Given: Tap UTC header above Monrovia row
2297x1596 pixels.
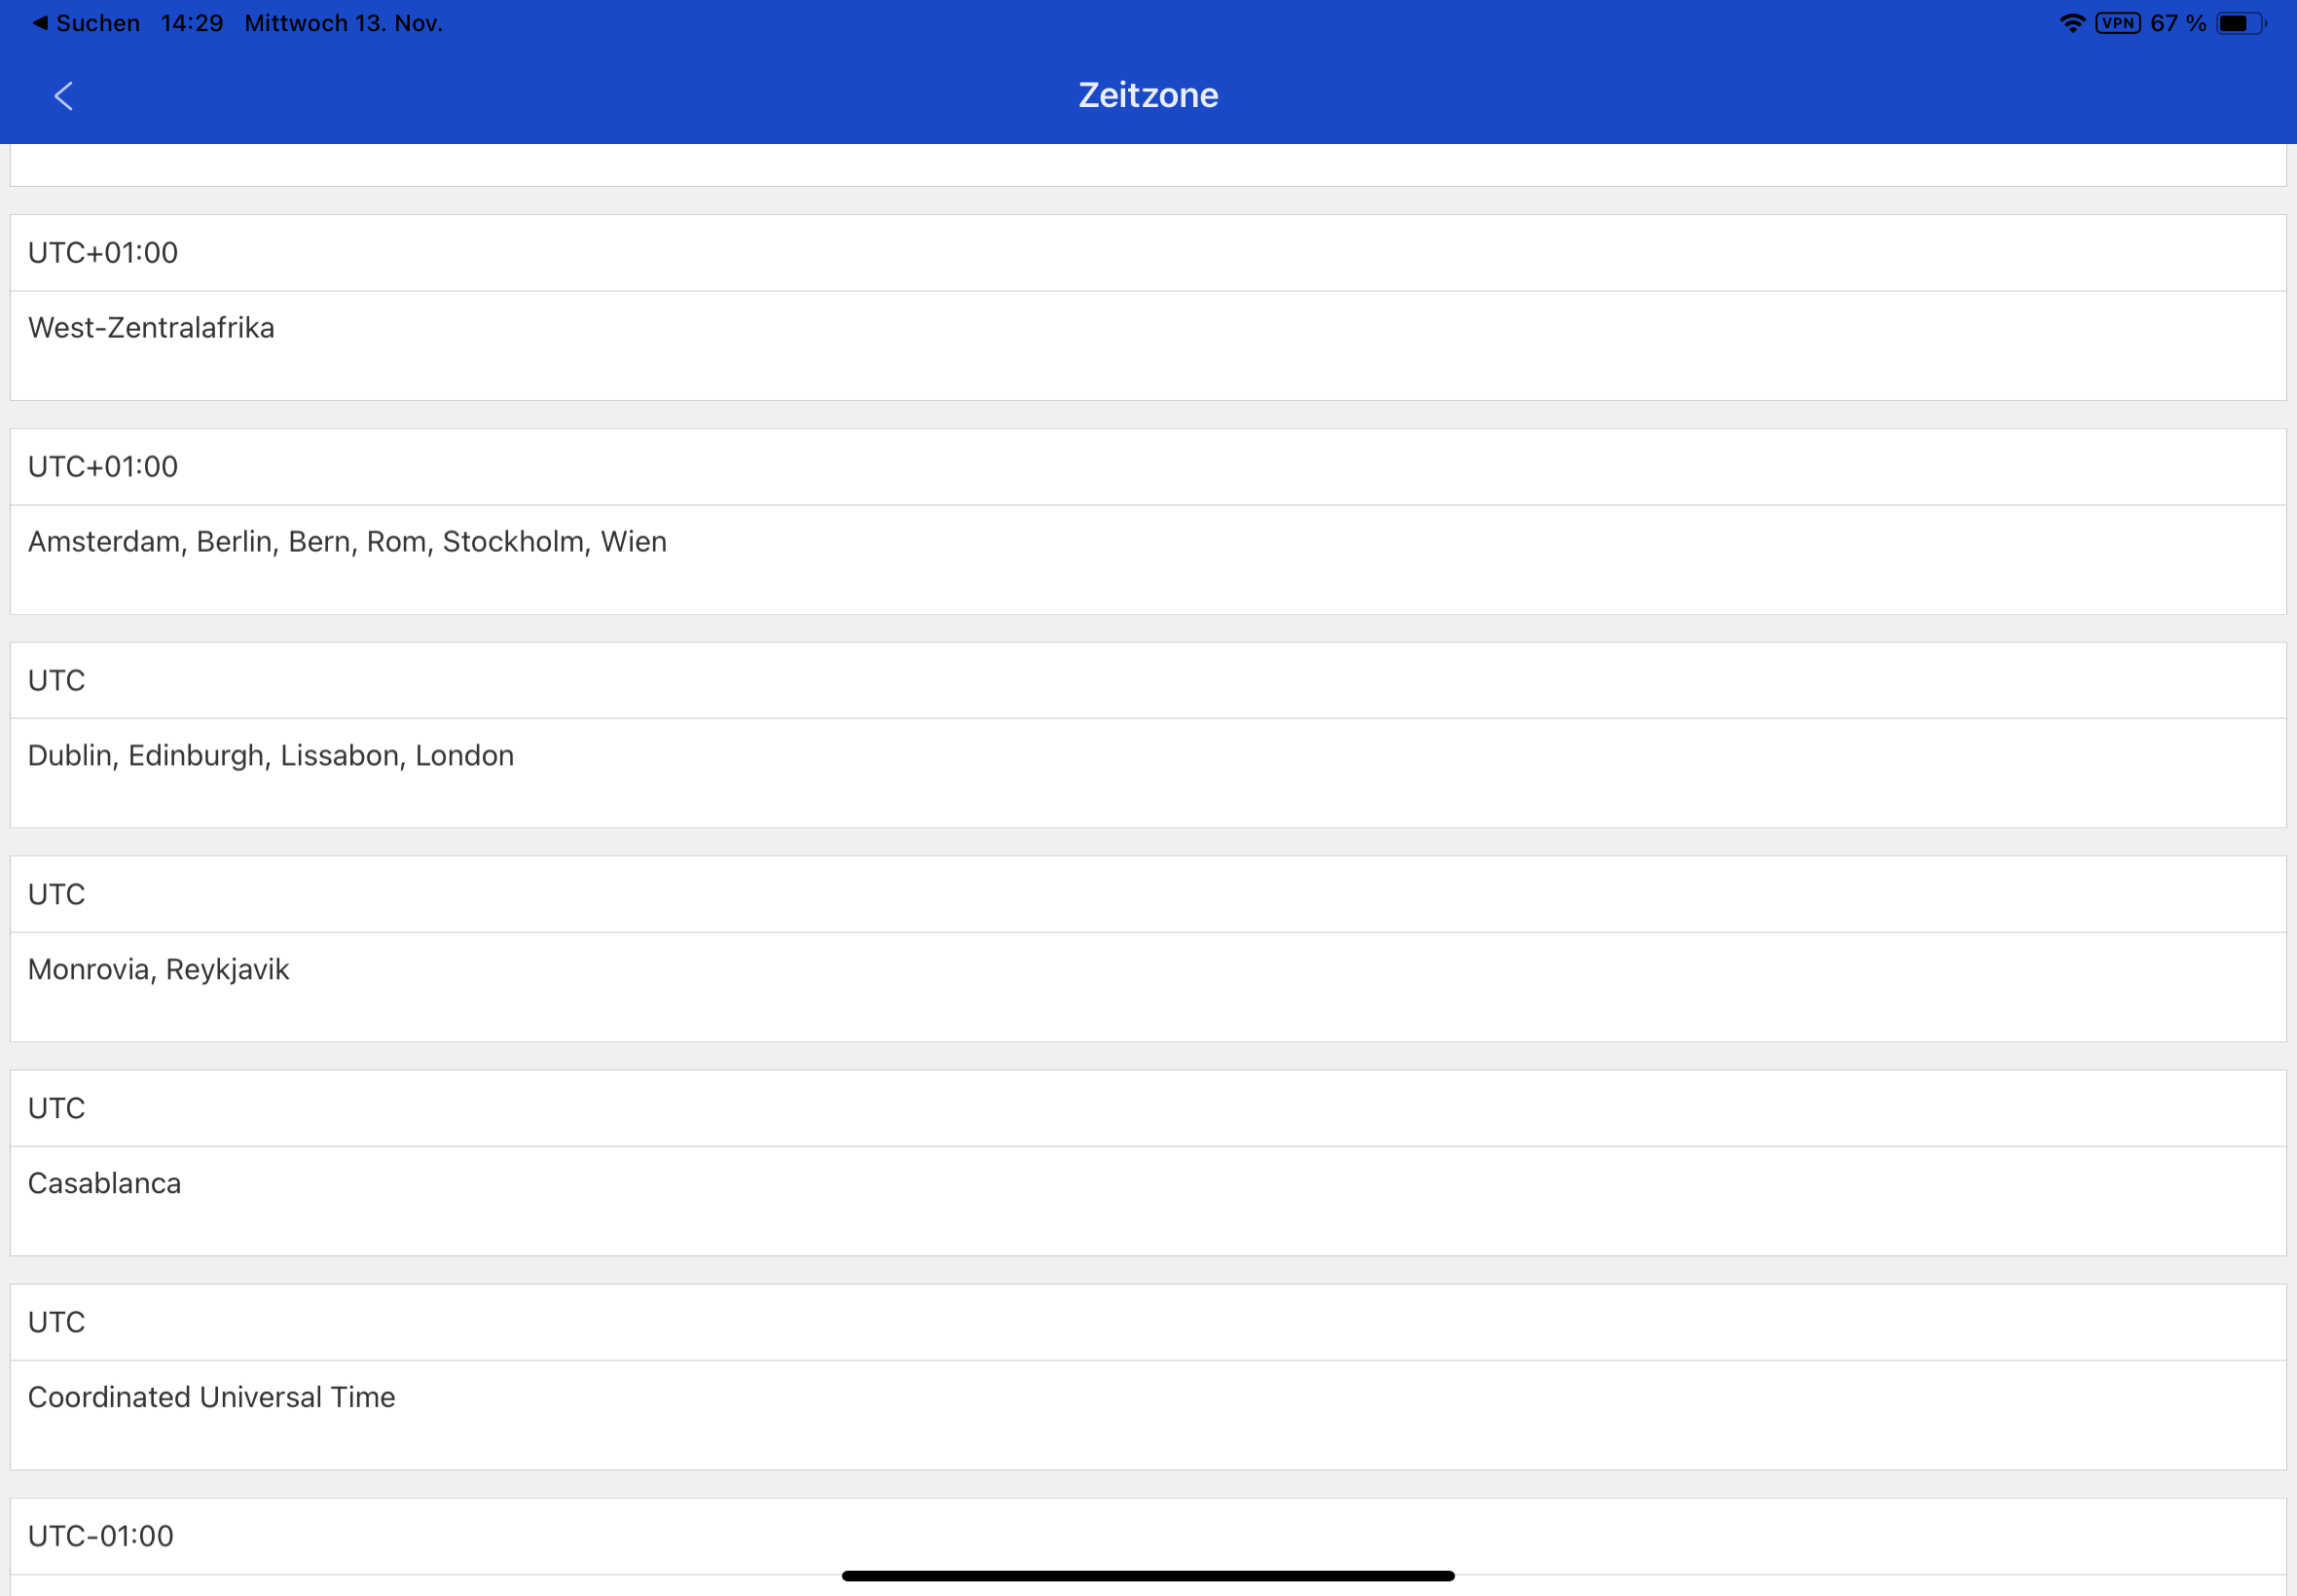Looking at the screenshot, I should tap(57, 895).
